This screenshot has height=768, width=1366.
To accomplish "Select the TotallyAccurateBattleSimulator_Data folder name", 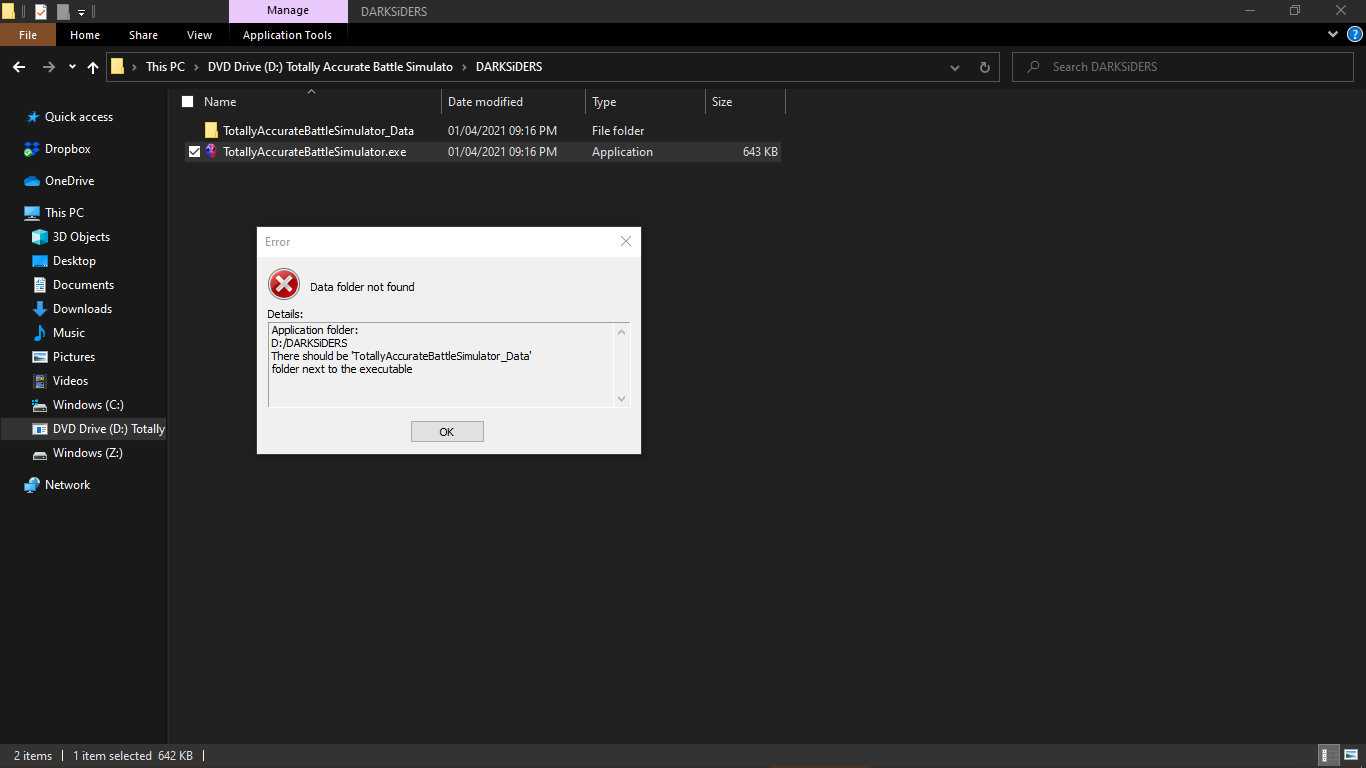I will pyautogui.click(x=318, y=131).
